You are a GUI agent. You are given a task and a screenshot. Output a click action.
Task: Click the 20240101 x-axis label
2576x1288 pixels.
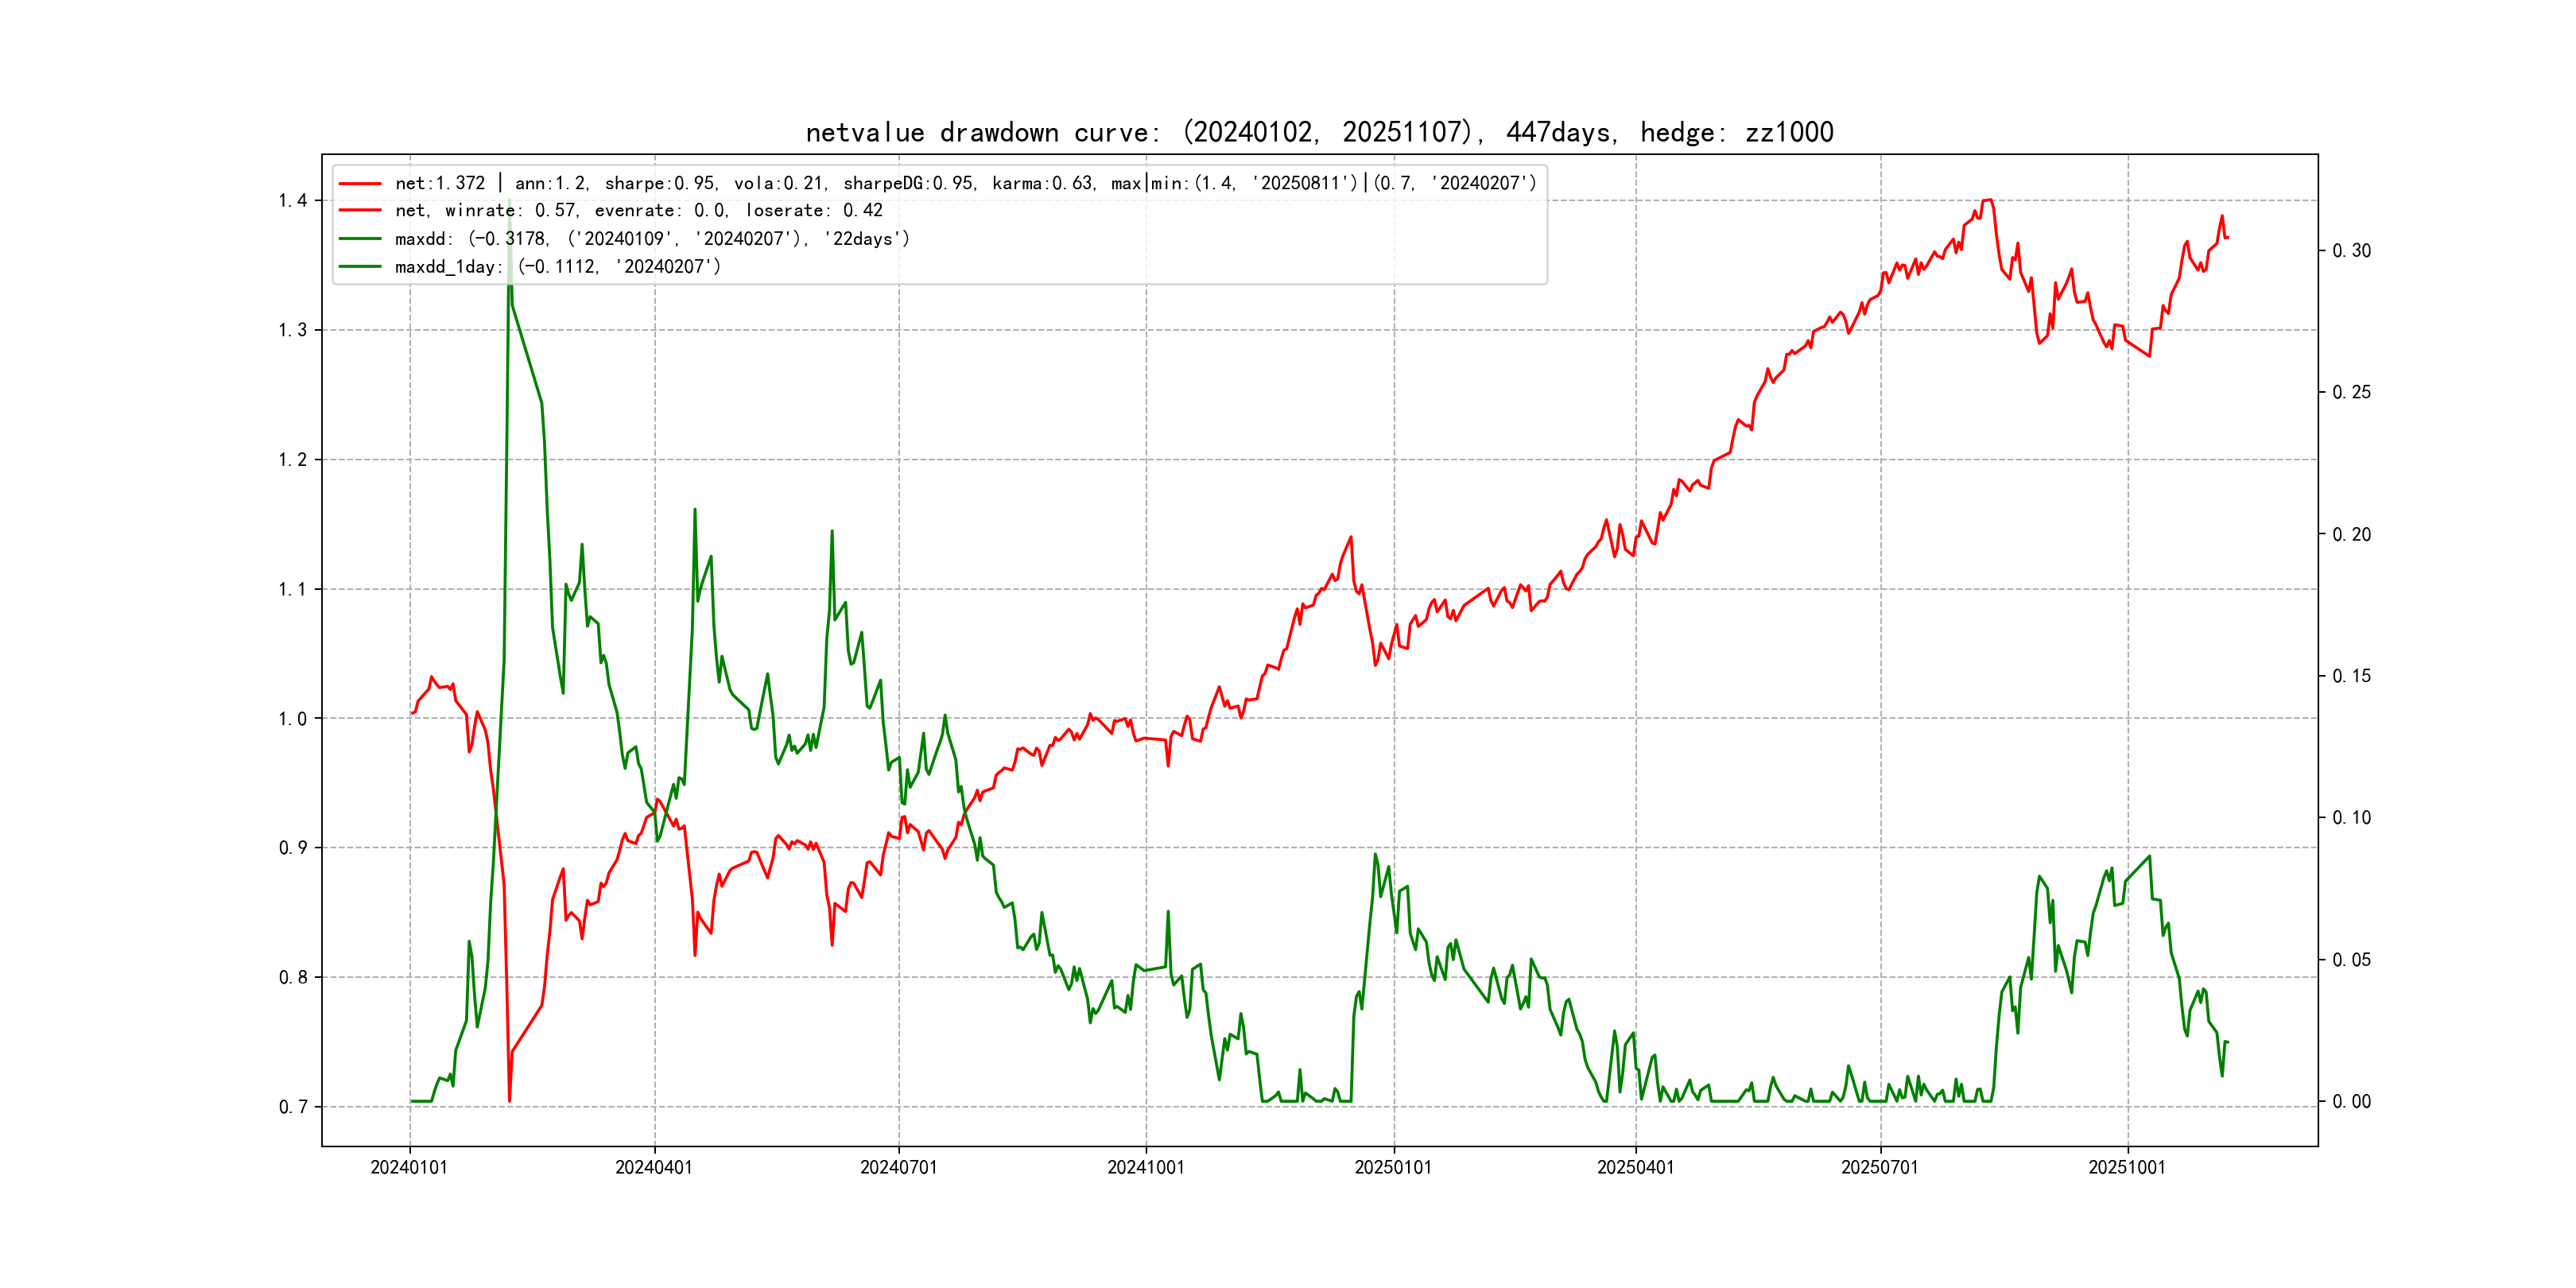(x=409, y=1167)
